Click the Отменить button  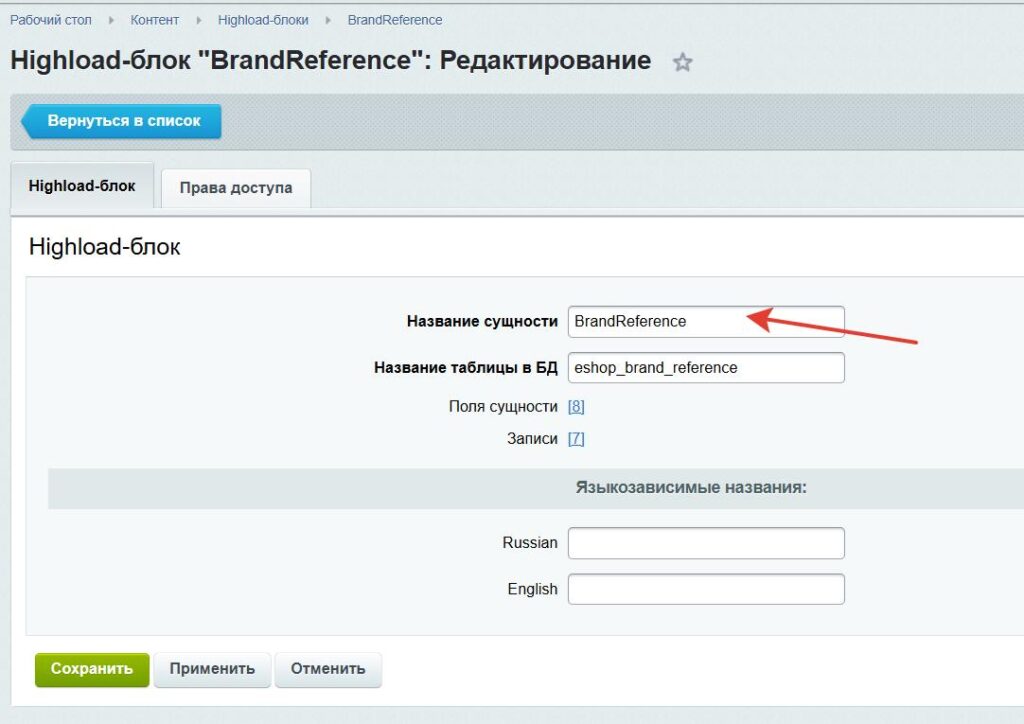tap(328, 669)
